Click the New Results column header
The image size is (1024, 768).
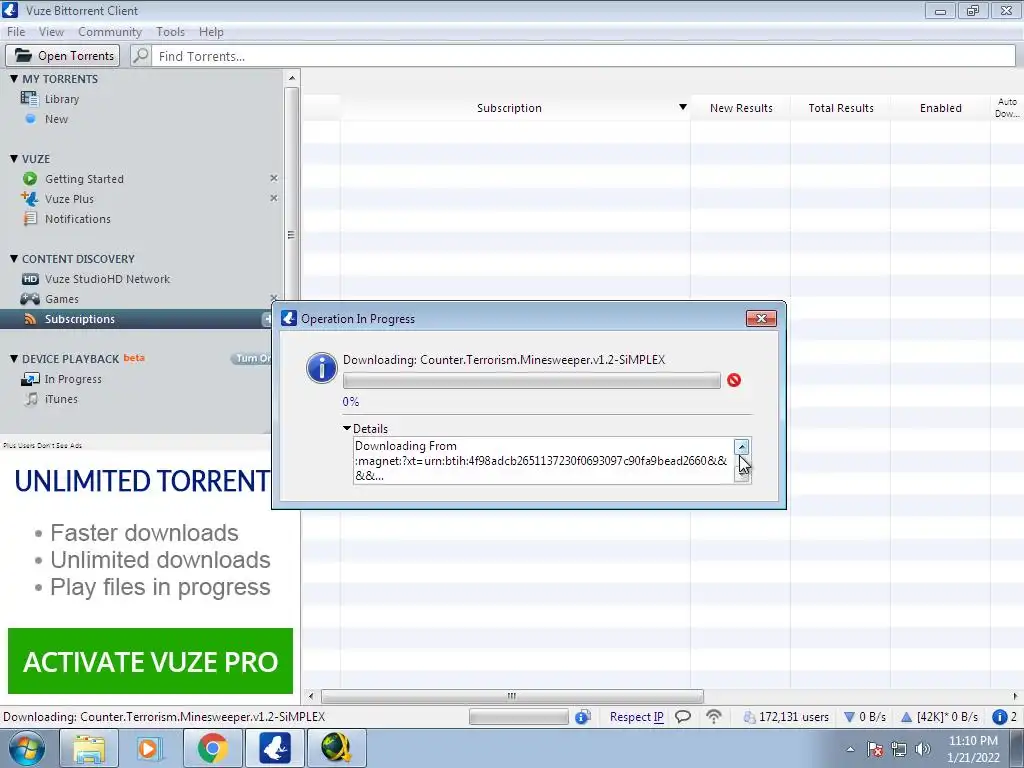741,108
